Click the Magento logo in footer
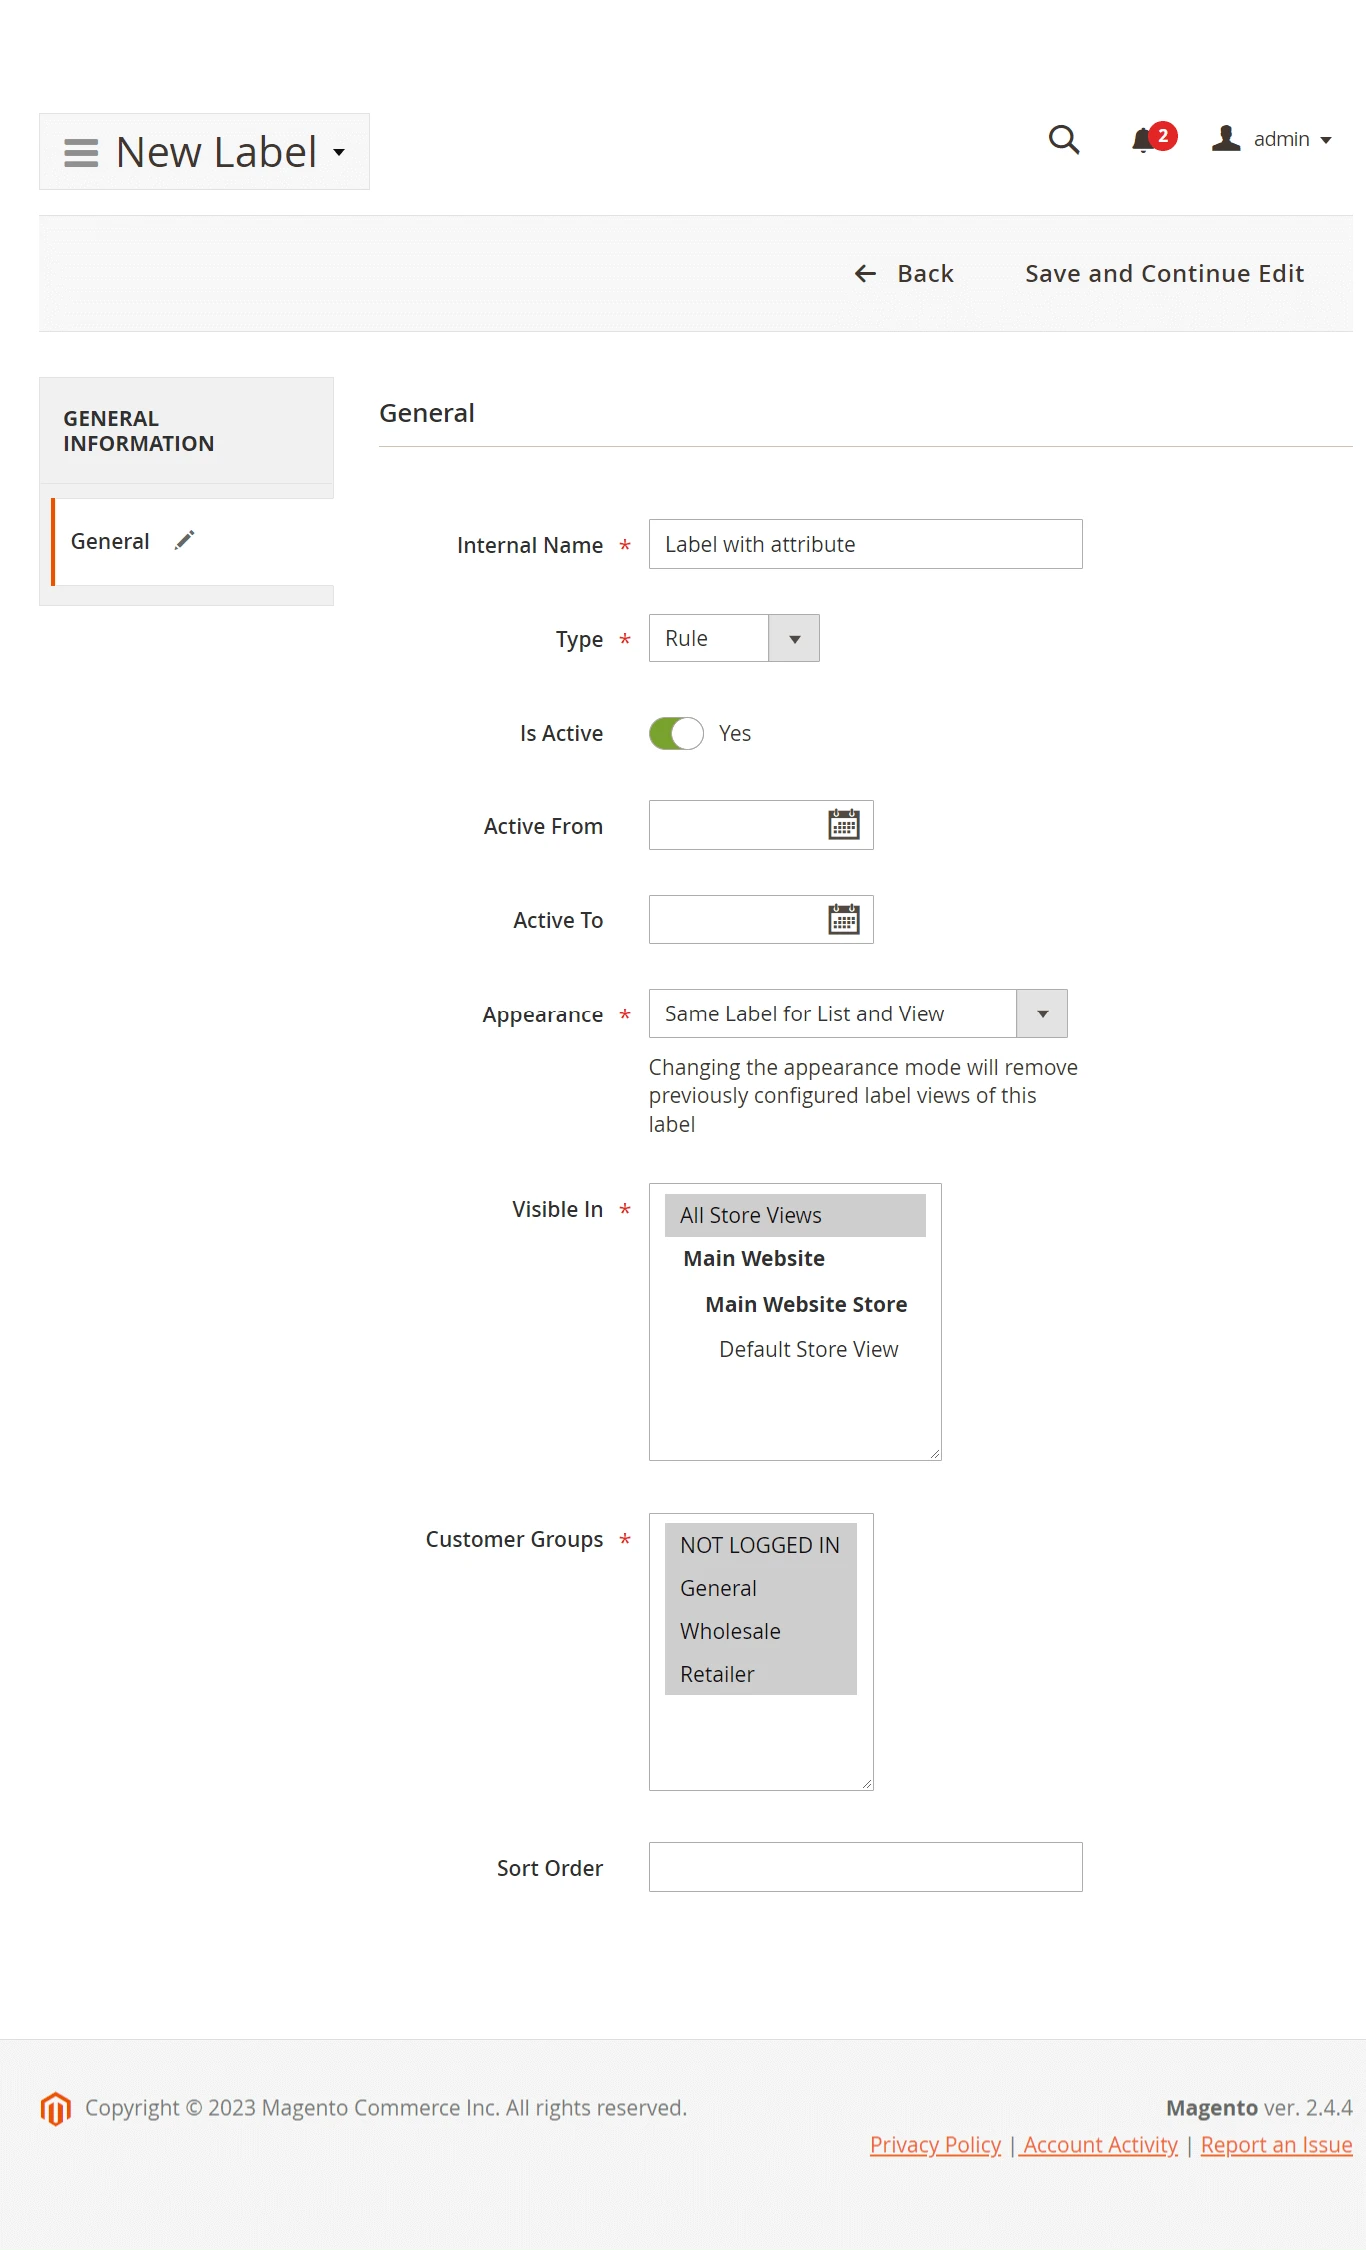 tap(56, 2108)
